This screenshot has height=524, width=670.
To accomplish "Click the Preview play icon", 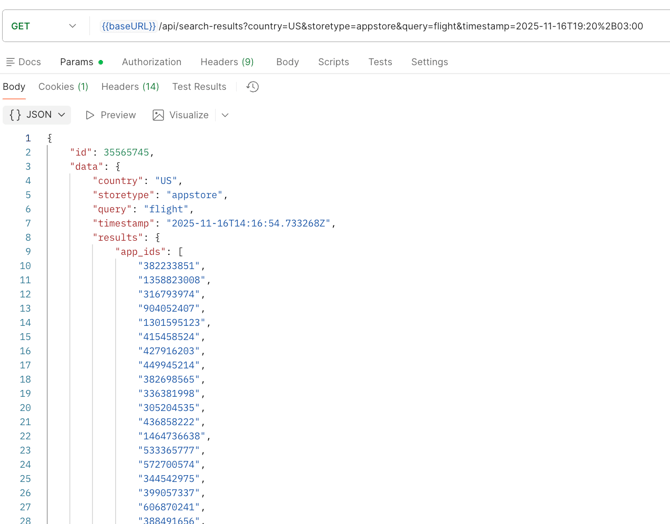I will [90, 115].
